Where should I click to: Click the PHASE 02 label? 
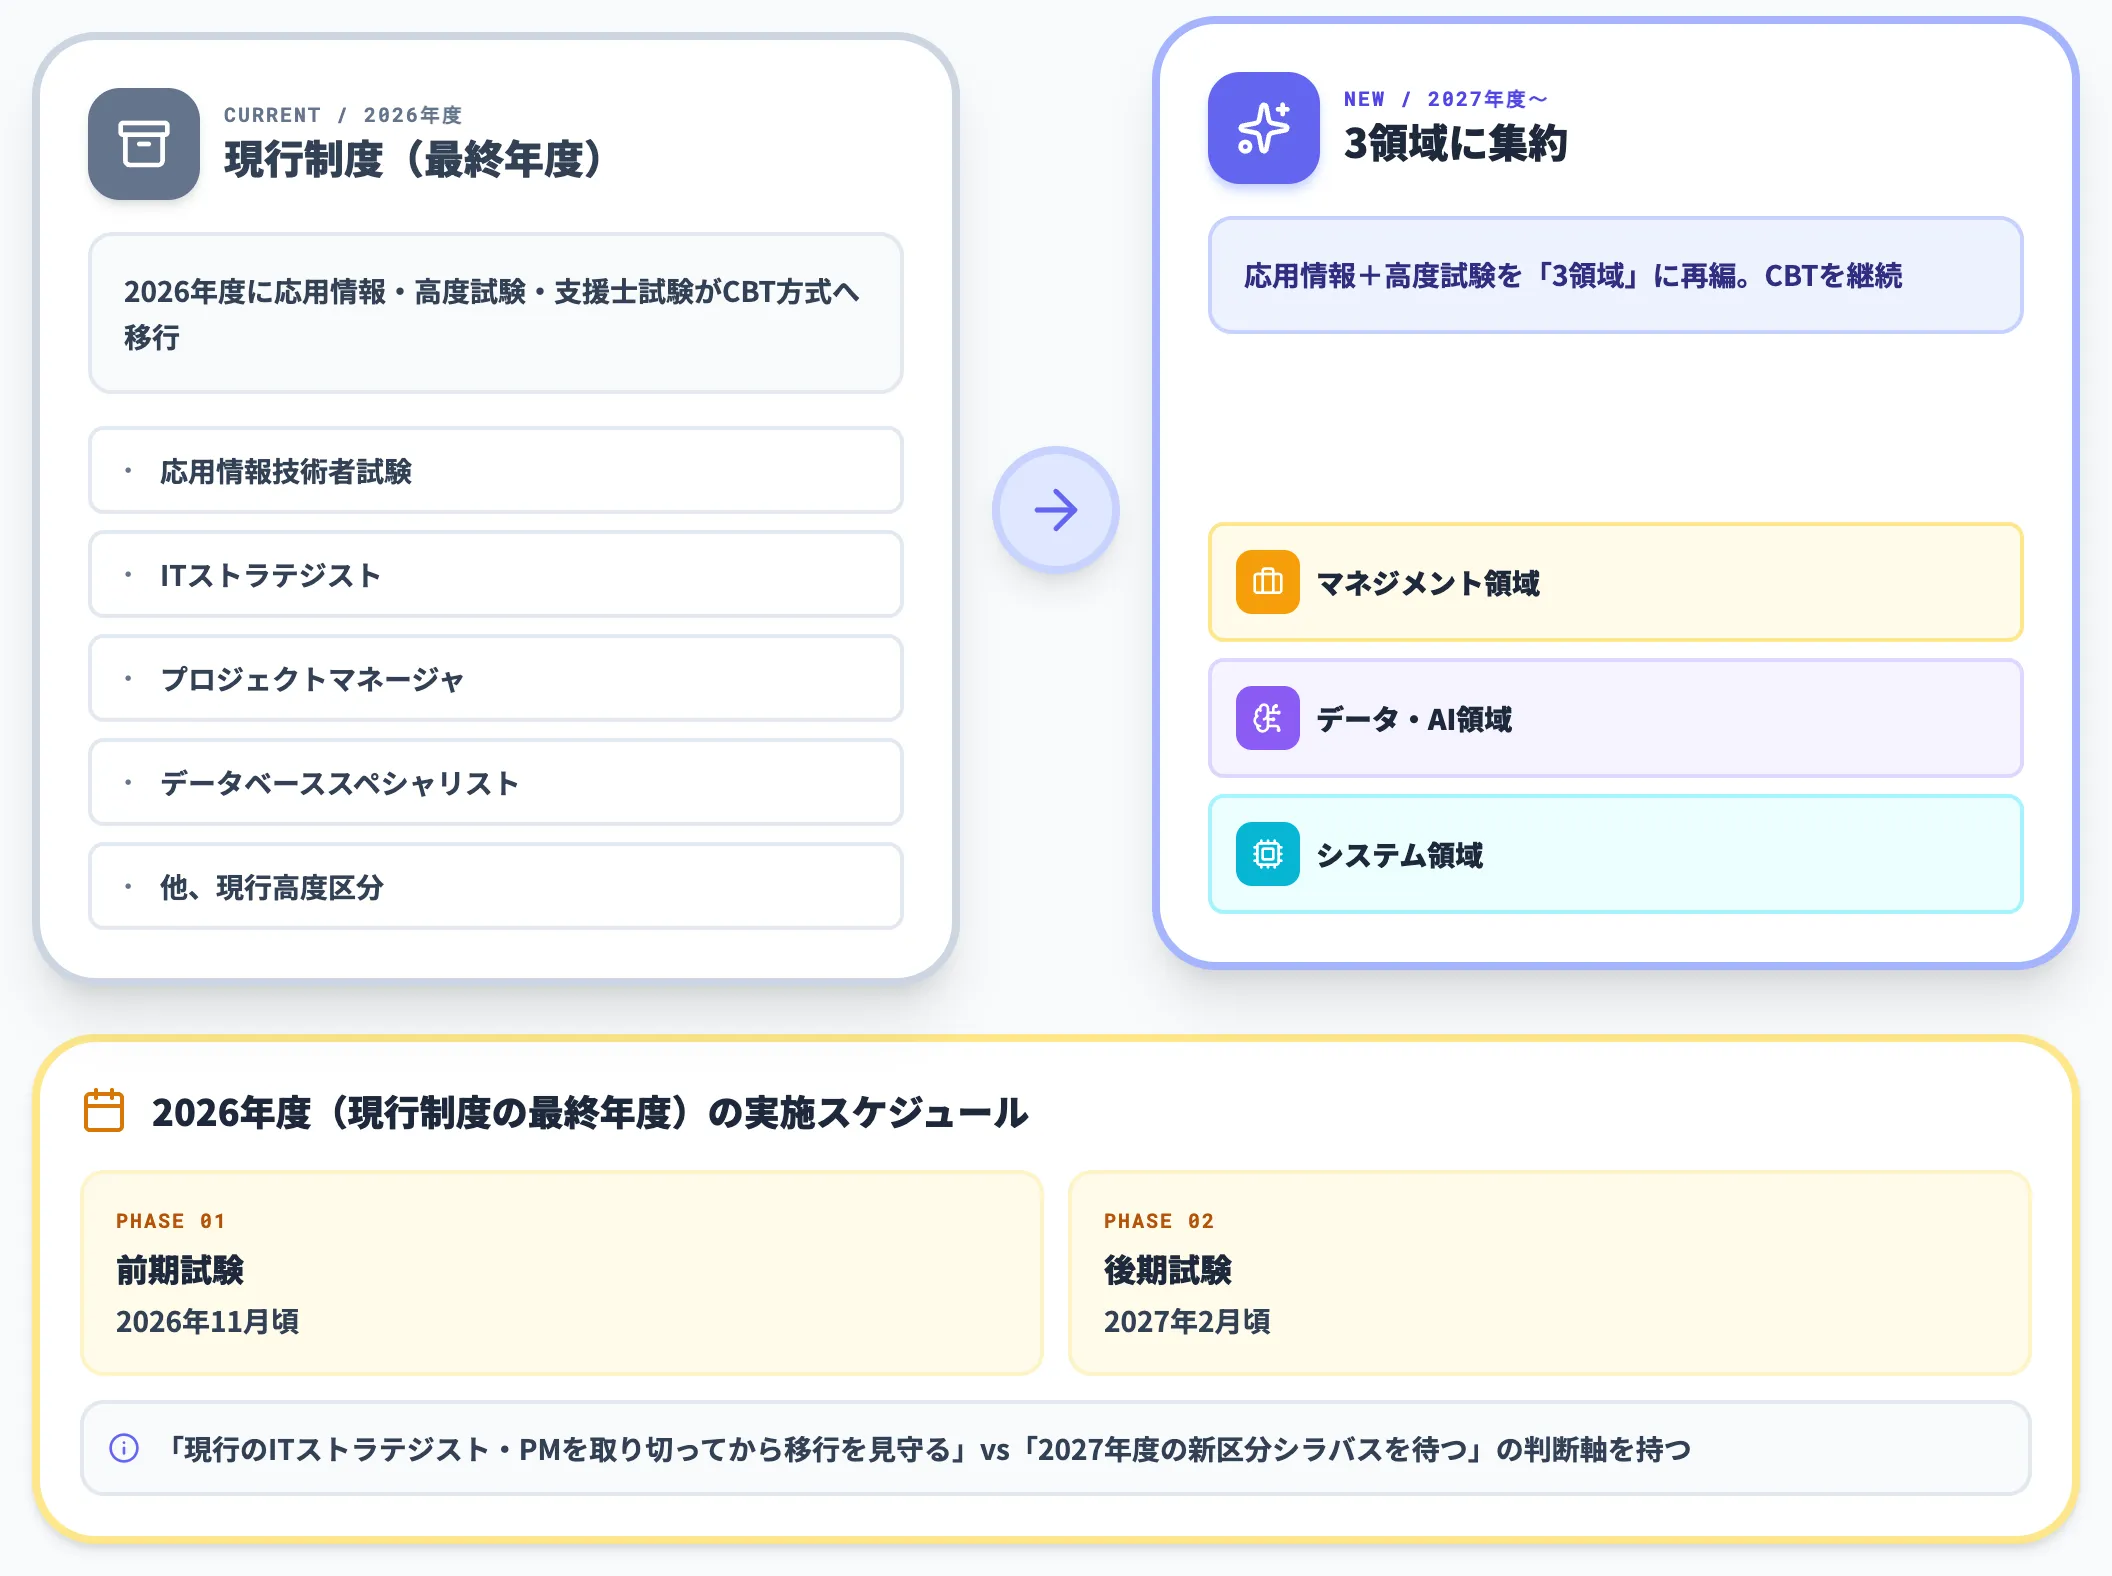pos(1159,1221)
